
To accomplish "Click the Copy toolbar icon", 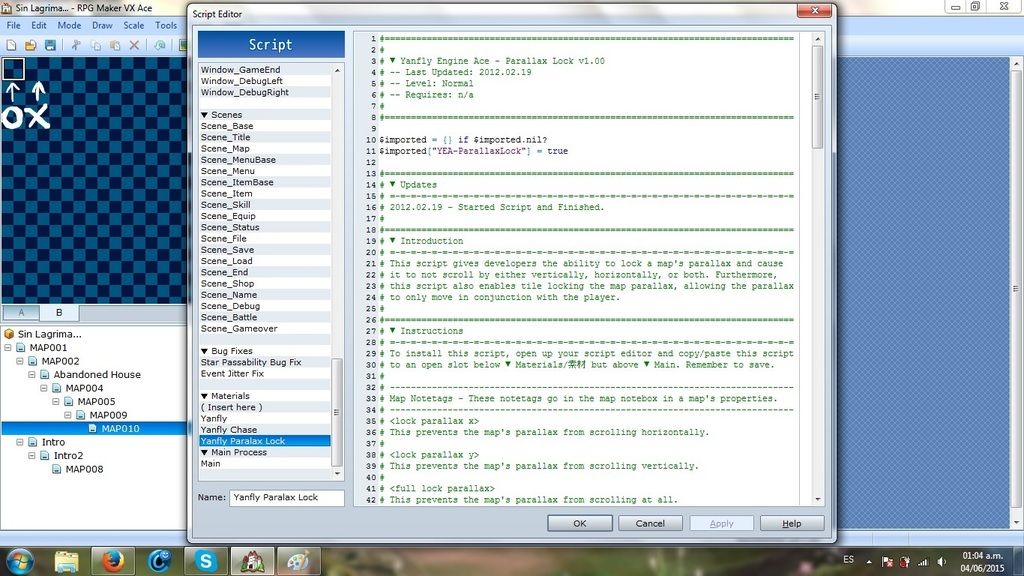I will click(96, 45).
